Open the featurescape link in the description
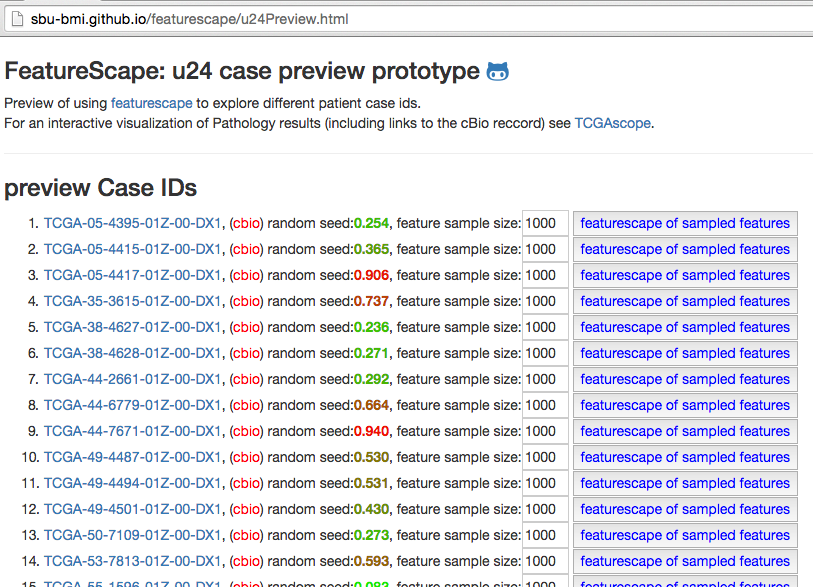 pos(151,102)
